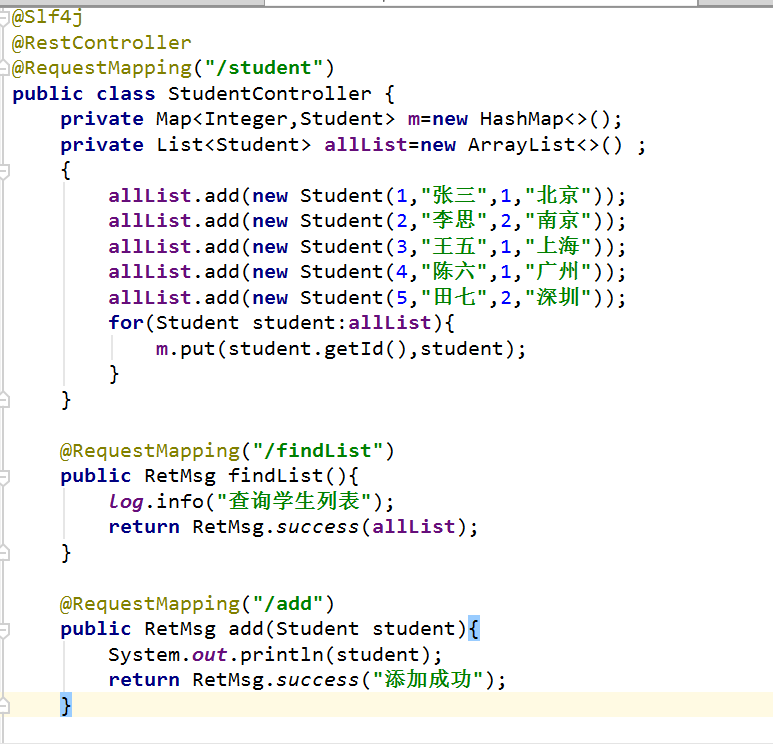This screenshot has height=744, width=773.
Task: Collapse the fold marker at add(Student student) declaration
Action: click(4, 630)
